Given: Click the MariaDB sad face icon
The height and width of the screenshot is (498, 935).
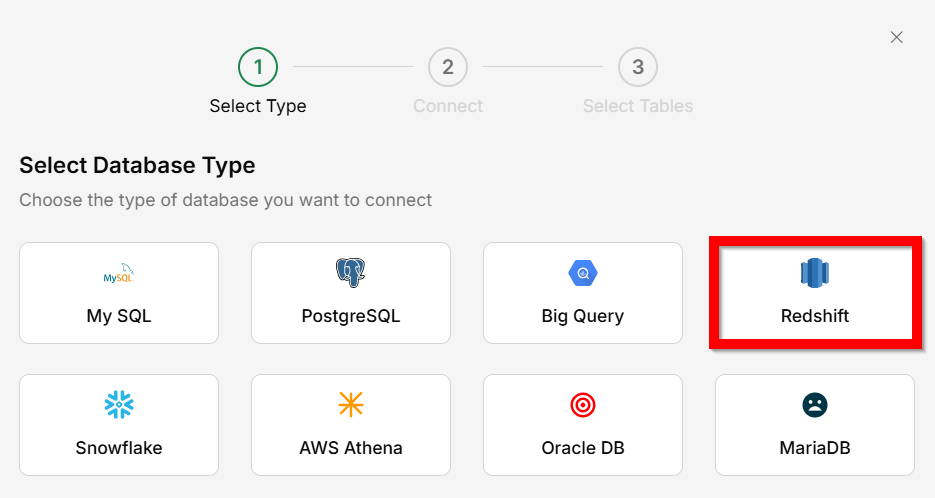Looking at the screenshot, I should pyautogui.click(x=815, y=404).
